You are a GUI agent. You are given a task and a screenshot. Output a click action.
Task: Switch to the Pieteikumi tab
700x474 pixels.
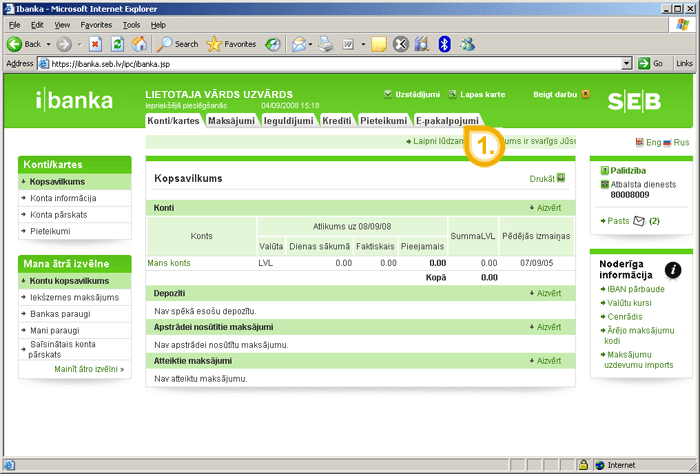click(x=383, y=121)
